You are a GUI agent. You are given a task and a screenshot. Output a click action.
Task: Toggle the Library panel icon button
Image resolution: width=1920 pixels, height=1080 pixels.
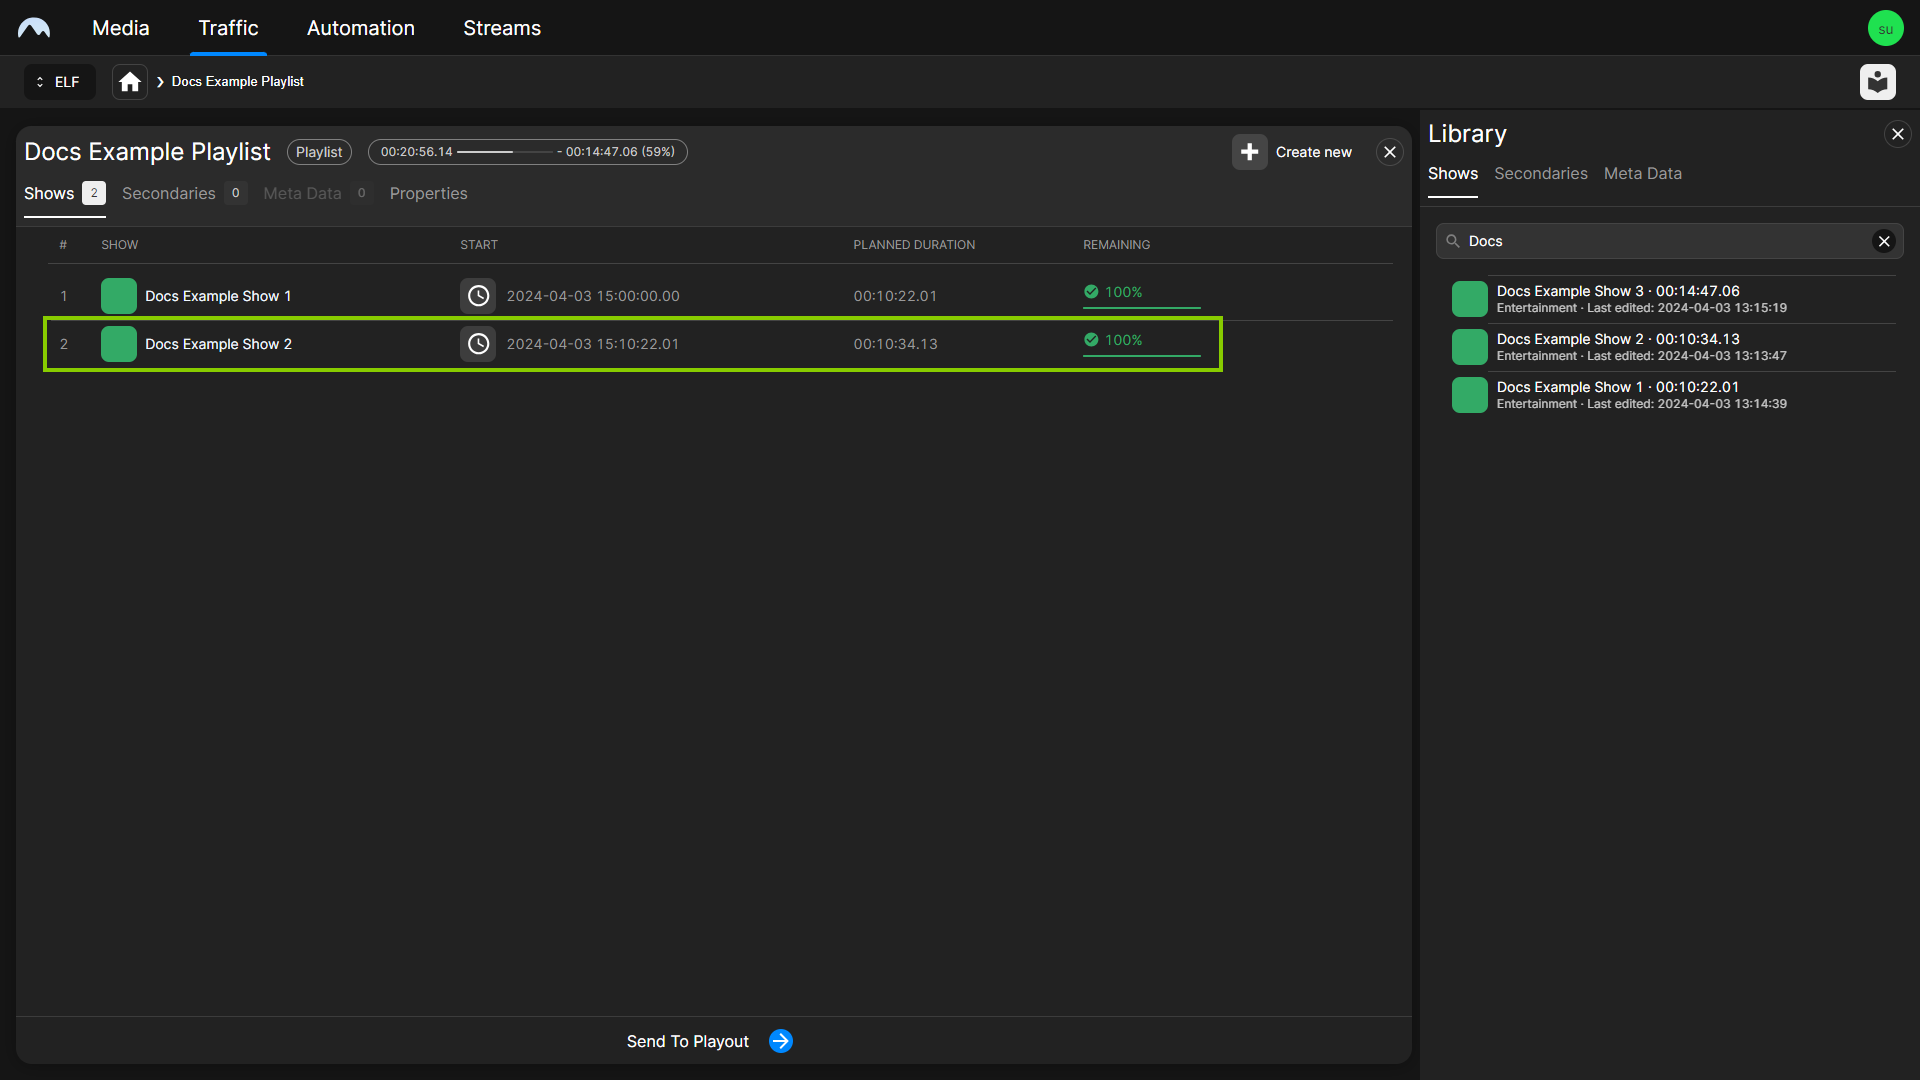1877,82
